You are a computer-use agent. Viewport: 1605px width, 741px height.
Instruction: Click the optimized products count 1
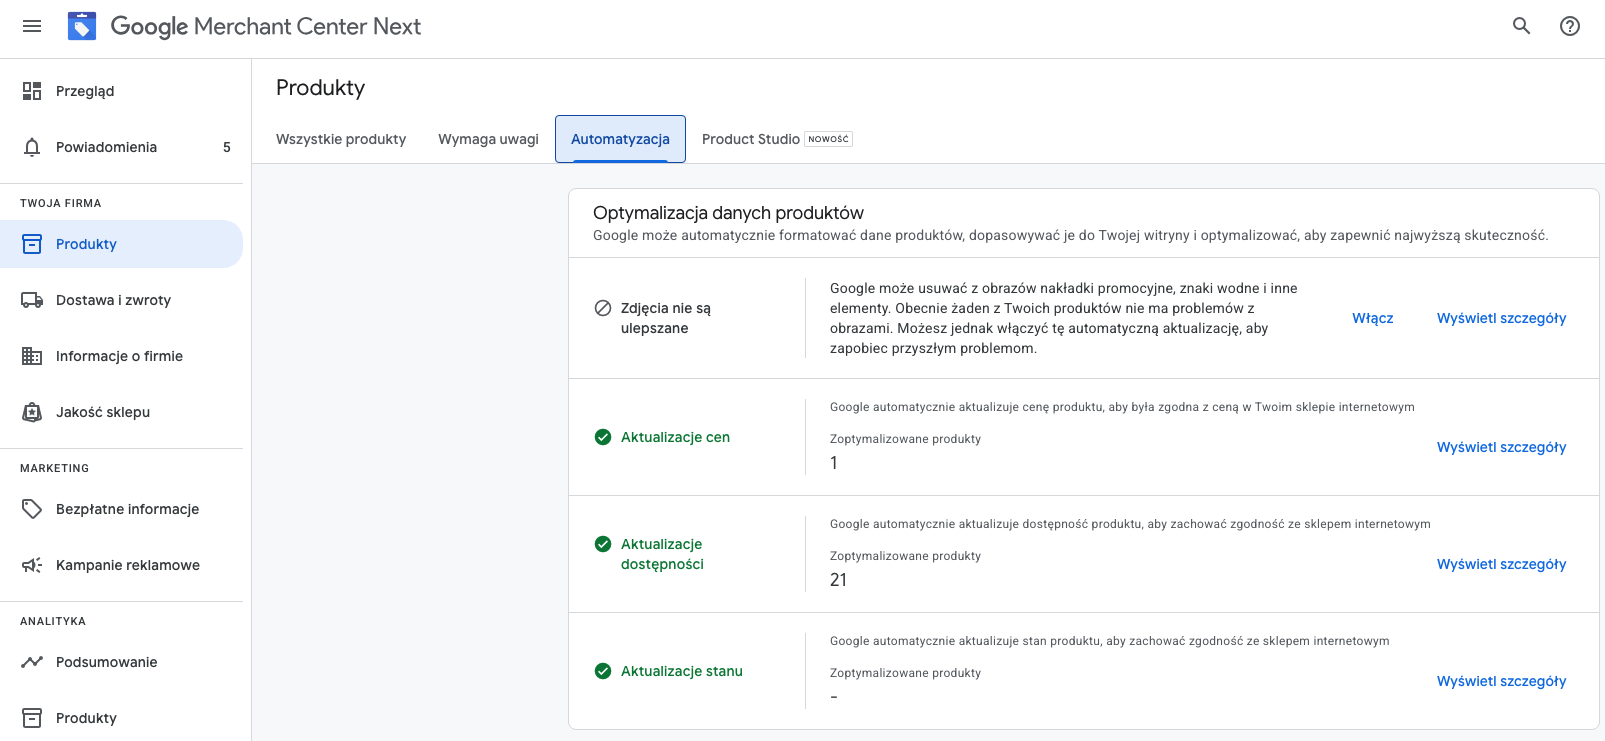pos(834,463)
